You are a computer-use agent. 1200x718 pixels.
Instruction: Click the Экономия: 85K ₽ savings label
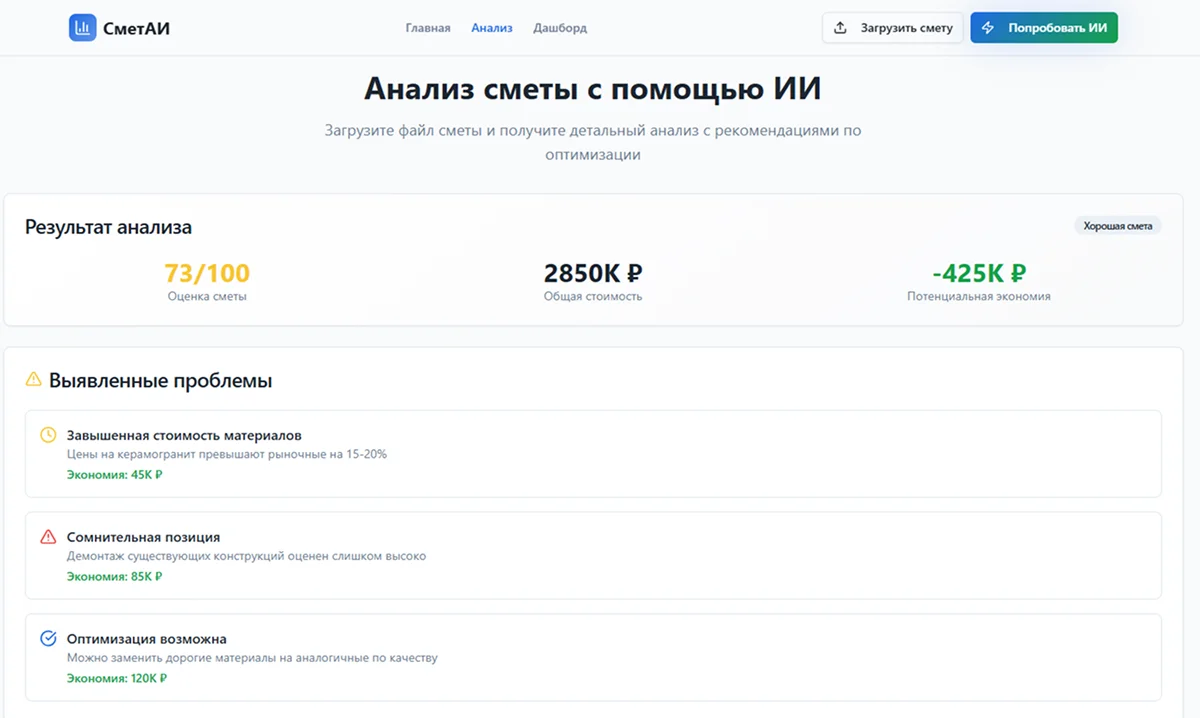click(x=114, y=577)
